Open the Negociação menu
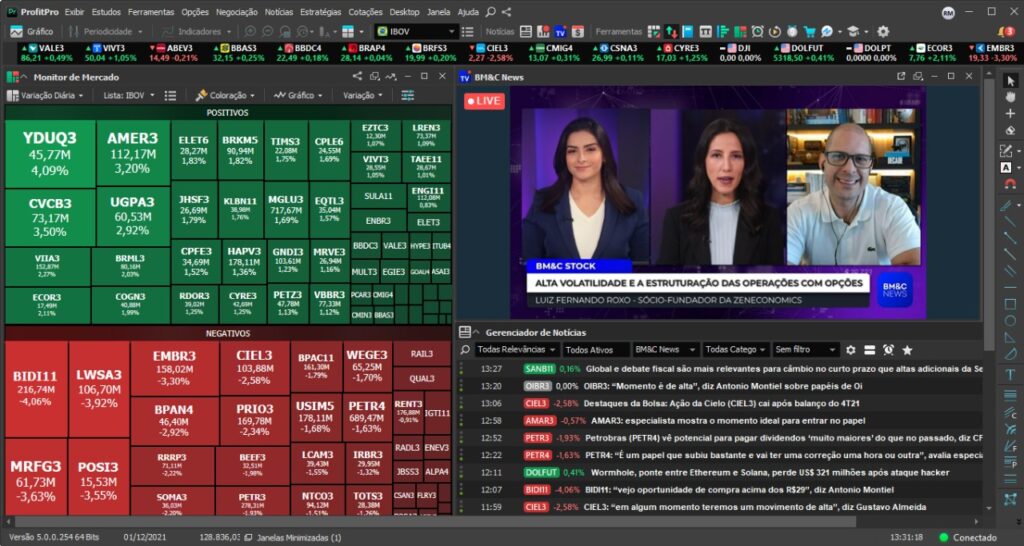The height and width of the screenshot is (546, 1024). point(236,12)
